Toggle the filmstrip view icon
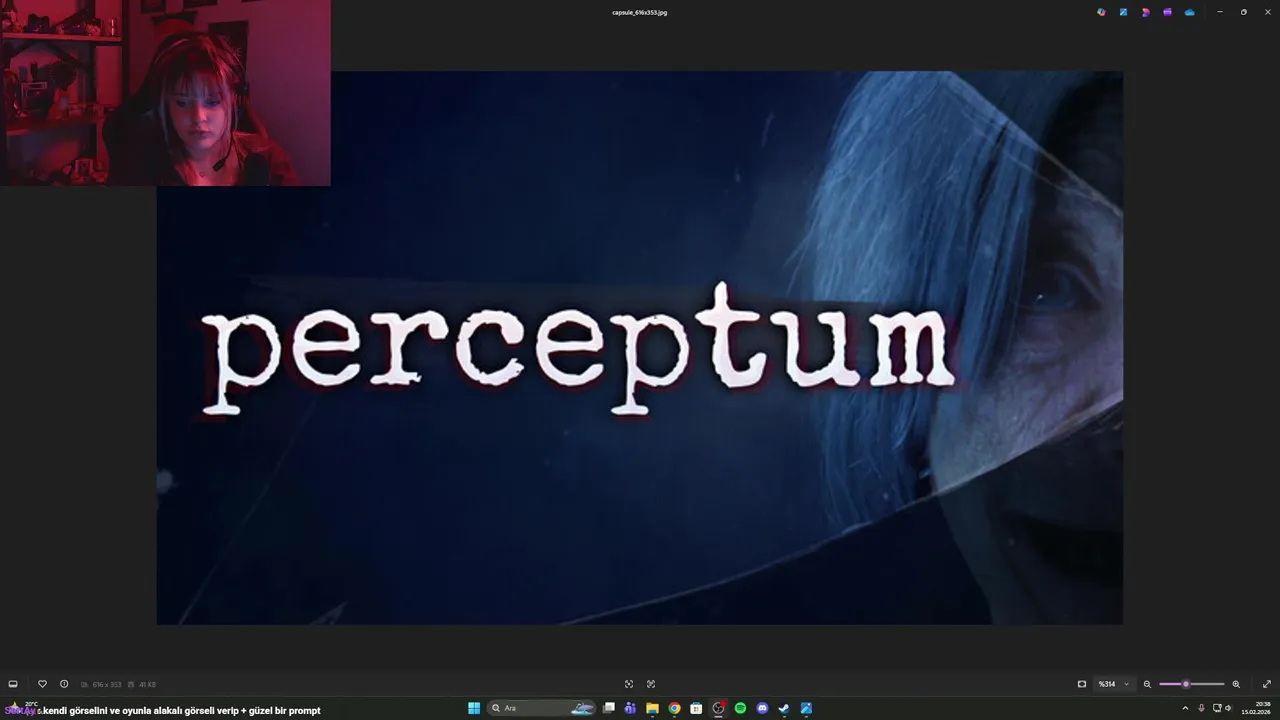 [x=13, y=684]
